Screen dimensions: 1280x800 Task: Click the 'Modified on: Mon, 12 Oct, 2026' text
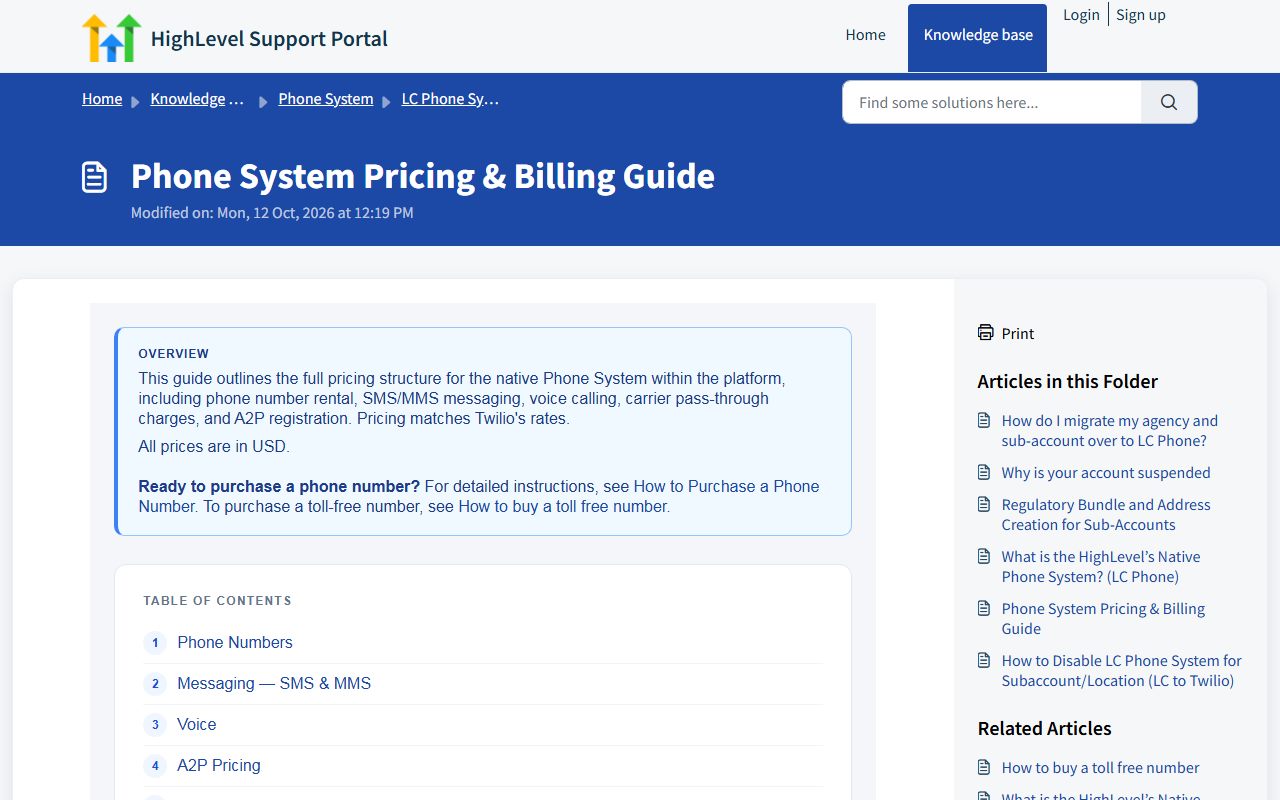pos(272,212)
